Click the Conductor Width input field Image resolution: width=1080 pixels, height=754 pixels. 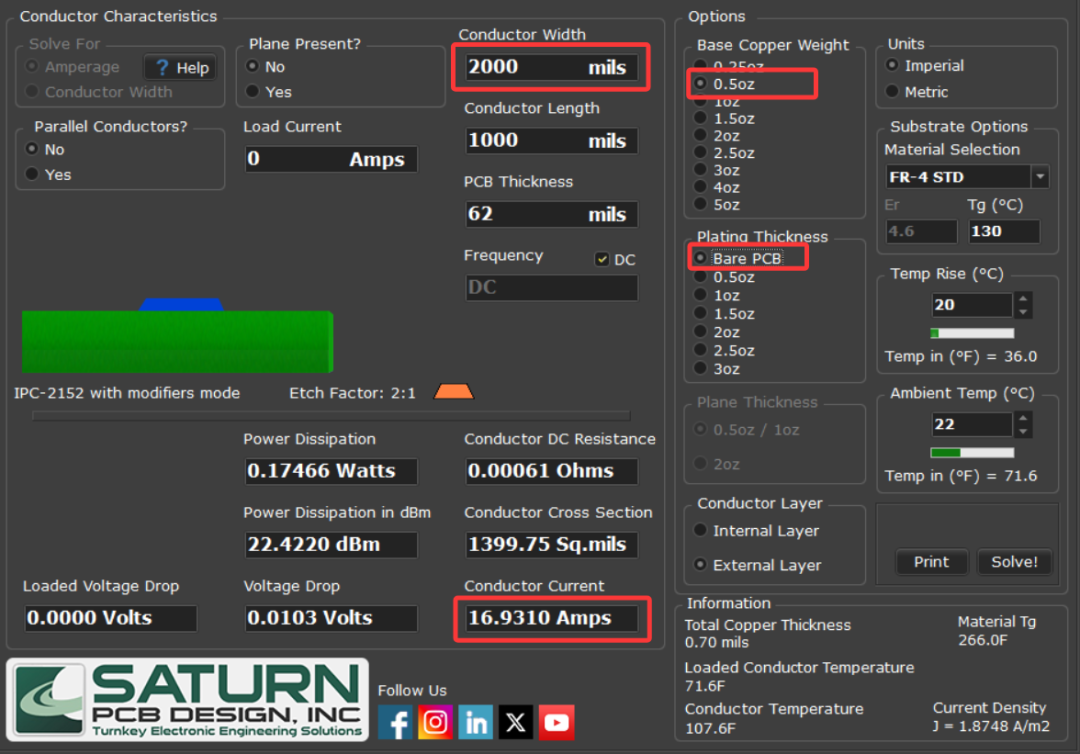(x=550, y=67)
